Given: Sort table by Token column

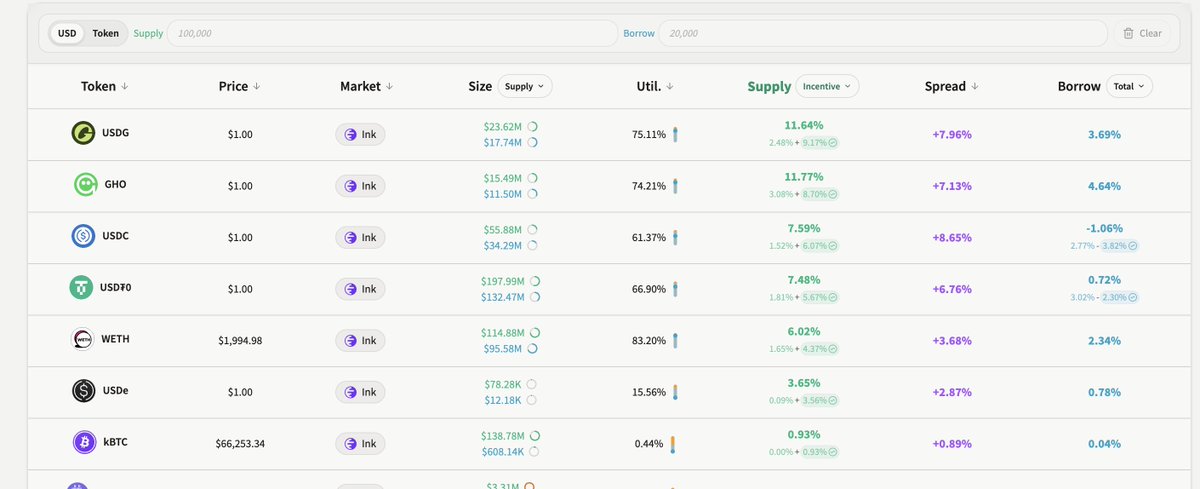Looking at the screenshot, I should coord(104,86).
